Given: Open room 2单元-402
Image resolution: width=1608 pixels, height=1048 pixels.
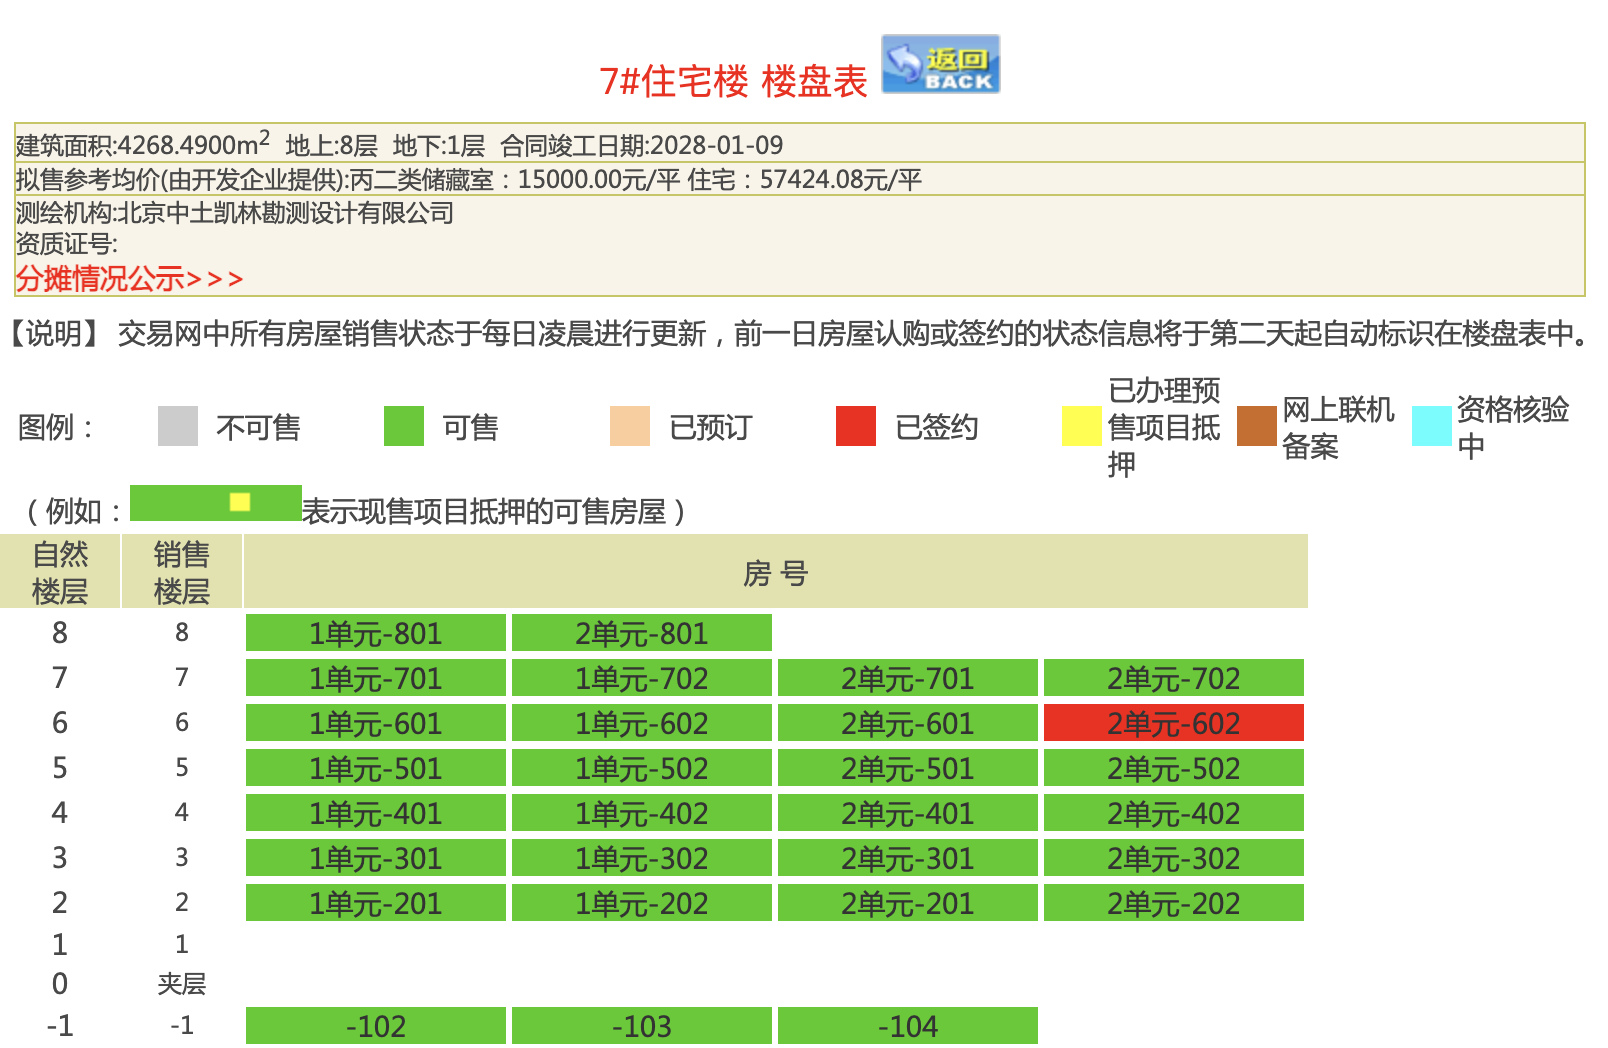Looking at the screenshot, I should pos(1174,813).
